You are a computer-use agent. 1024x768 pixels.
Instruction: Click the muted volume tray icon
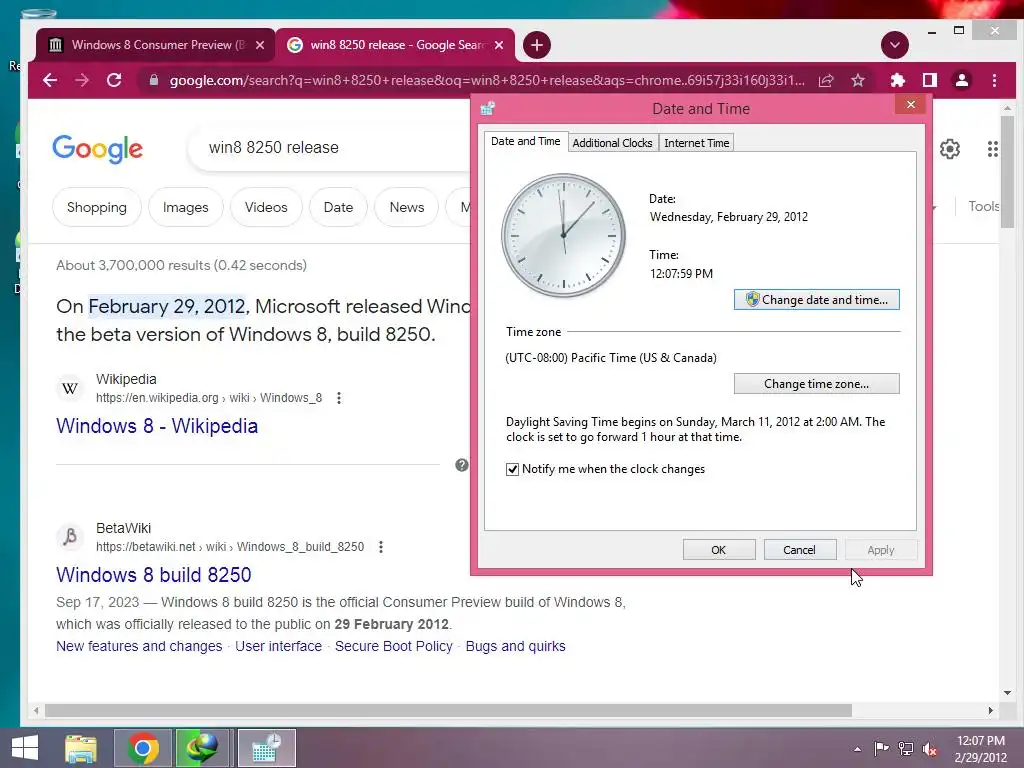coord(930,749)
